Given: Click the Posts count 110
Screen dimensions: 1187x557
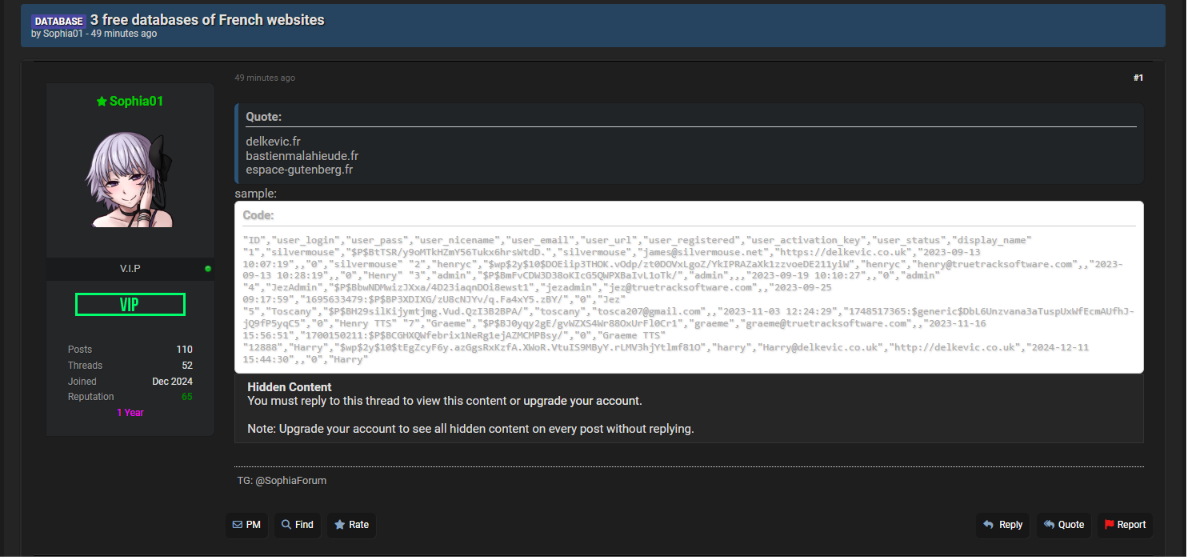Looking at the screenshot, I should (185, 350).
